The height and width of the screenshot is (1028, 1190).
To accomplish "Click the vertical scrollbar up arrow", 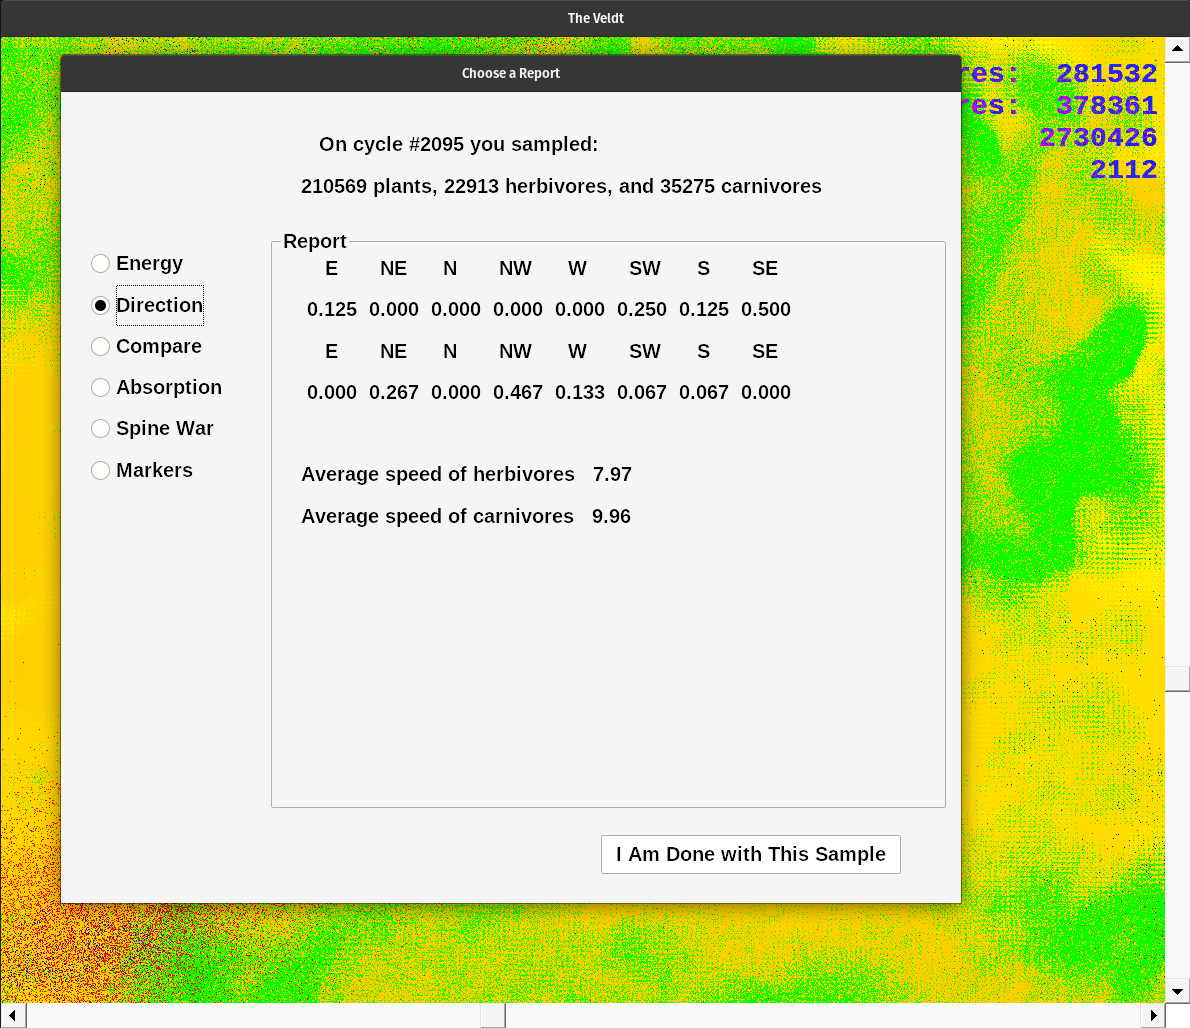I will click(x=1177, y=49).
